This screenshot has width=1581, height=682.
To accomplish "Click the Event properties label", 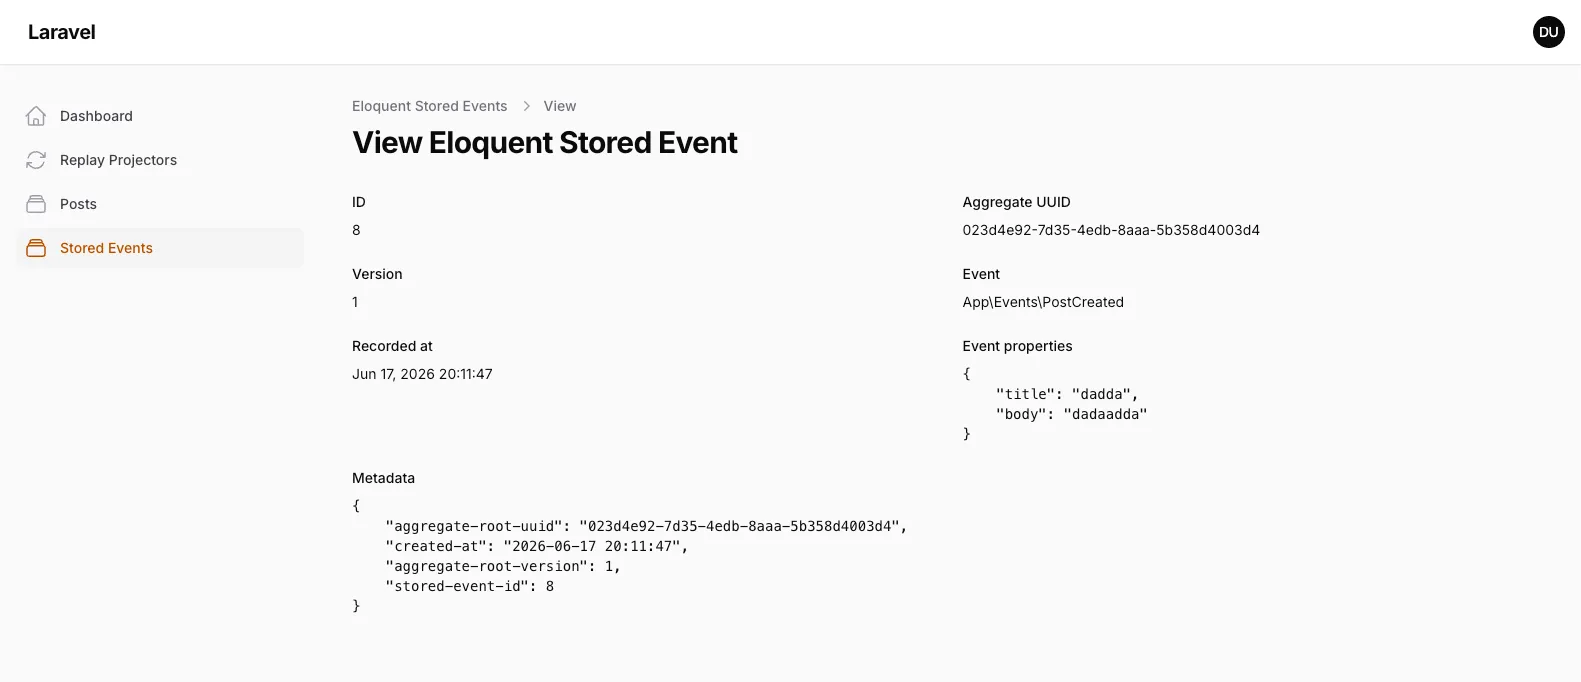I will pos(1017,346).
